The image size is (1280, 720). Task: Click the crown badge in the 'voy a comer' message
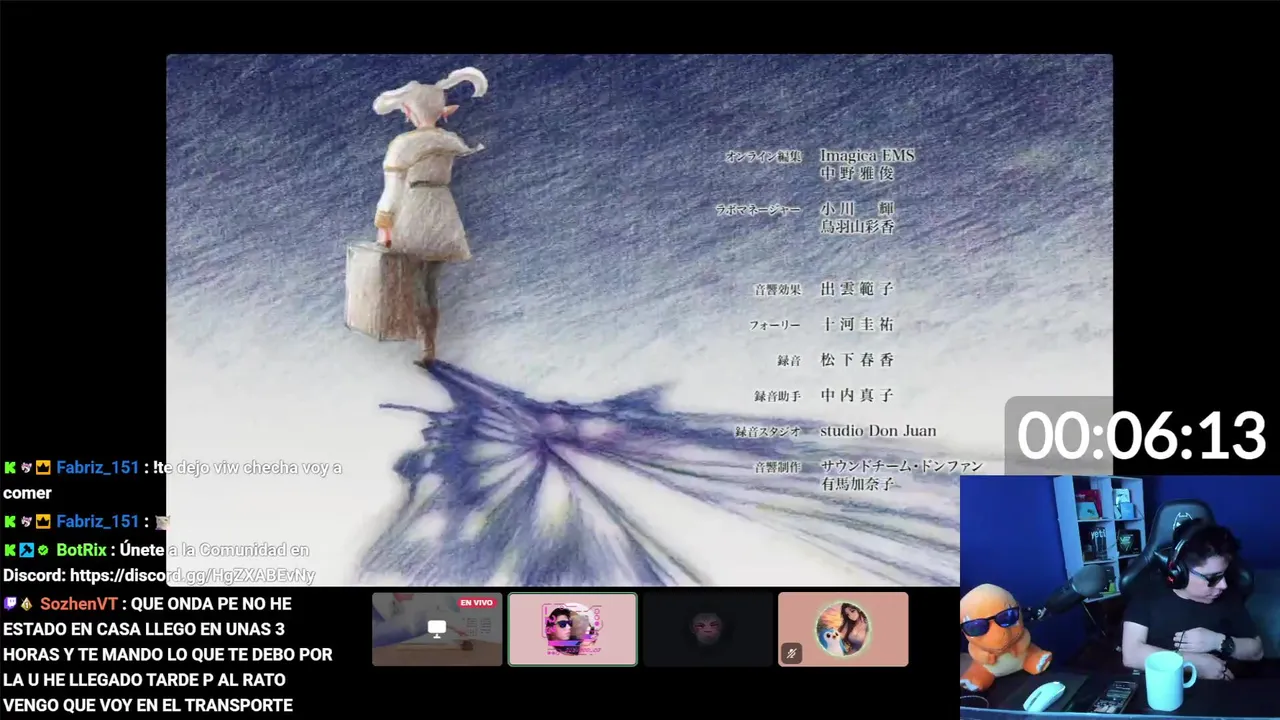(x=43, y=467)
